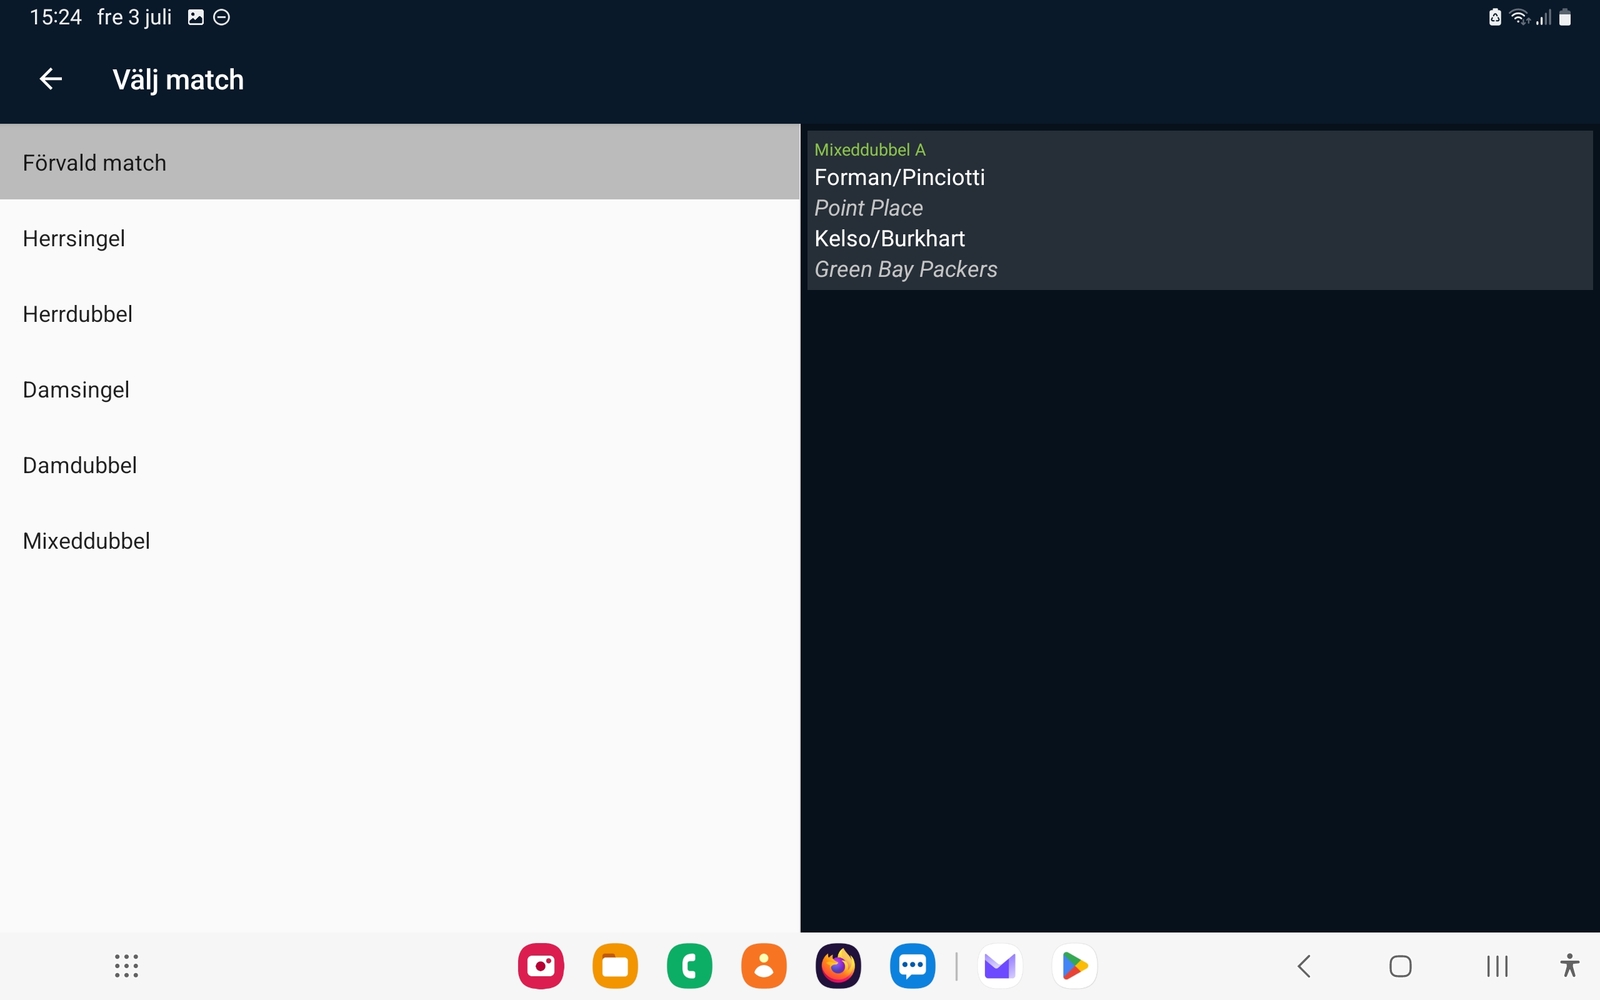Open the Herrsingel category

coord(400,238)
